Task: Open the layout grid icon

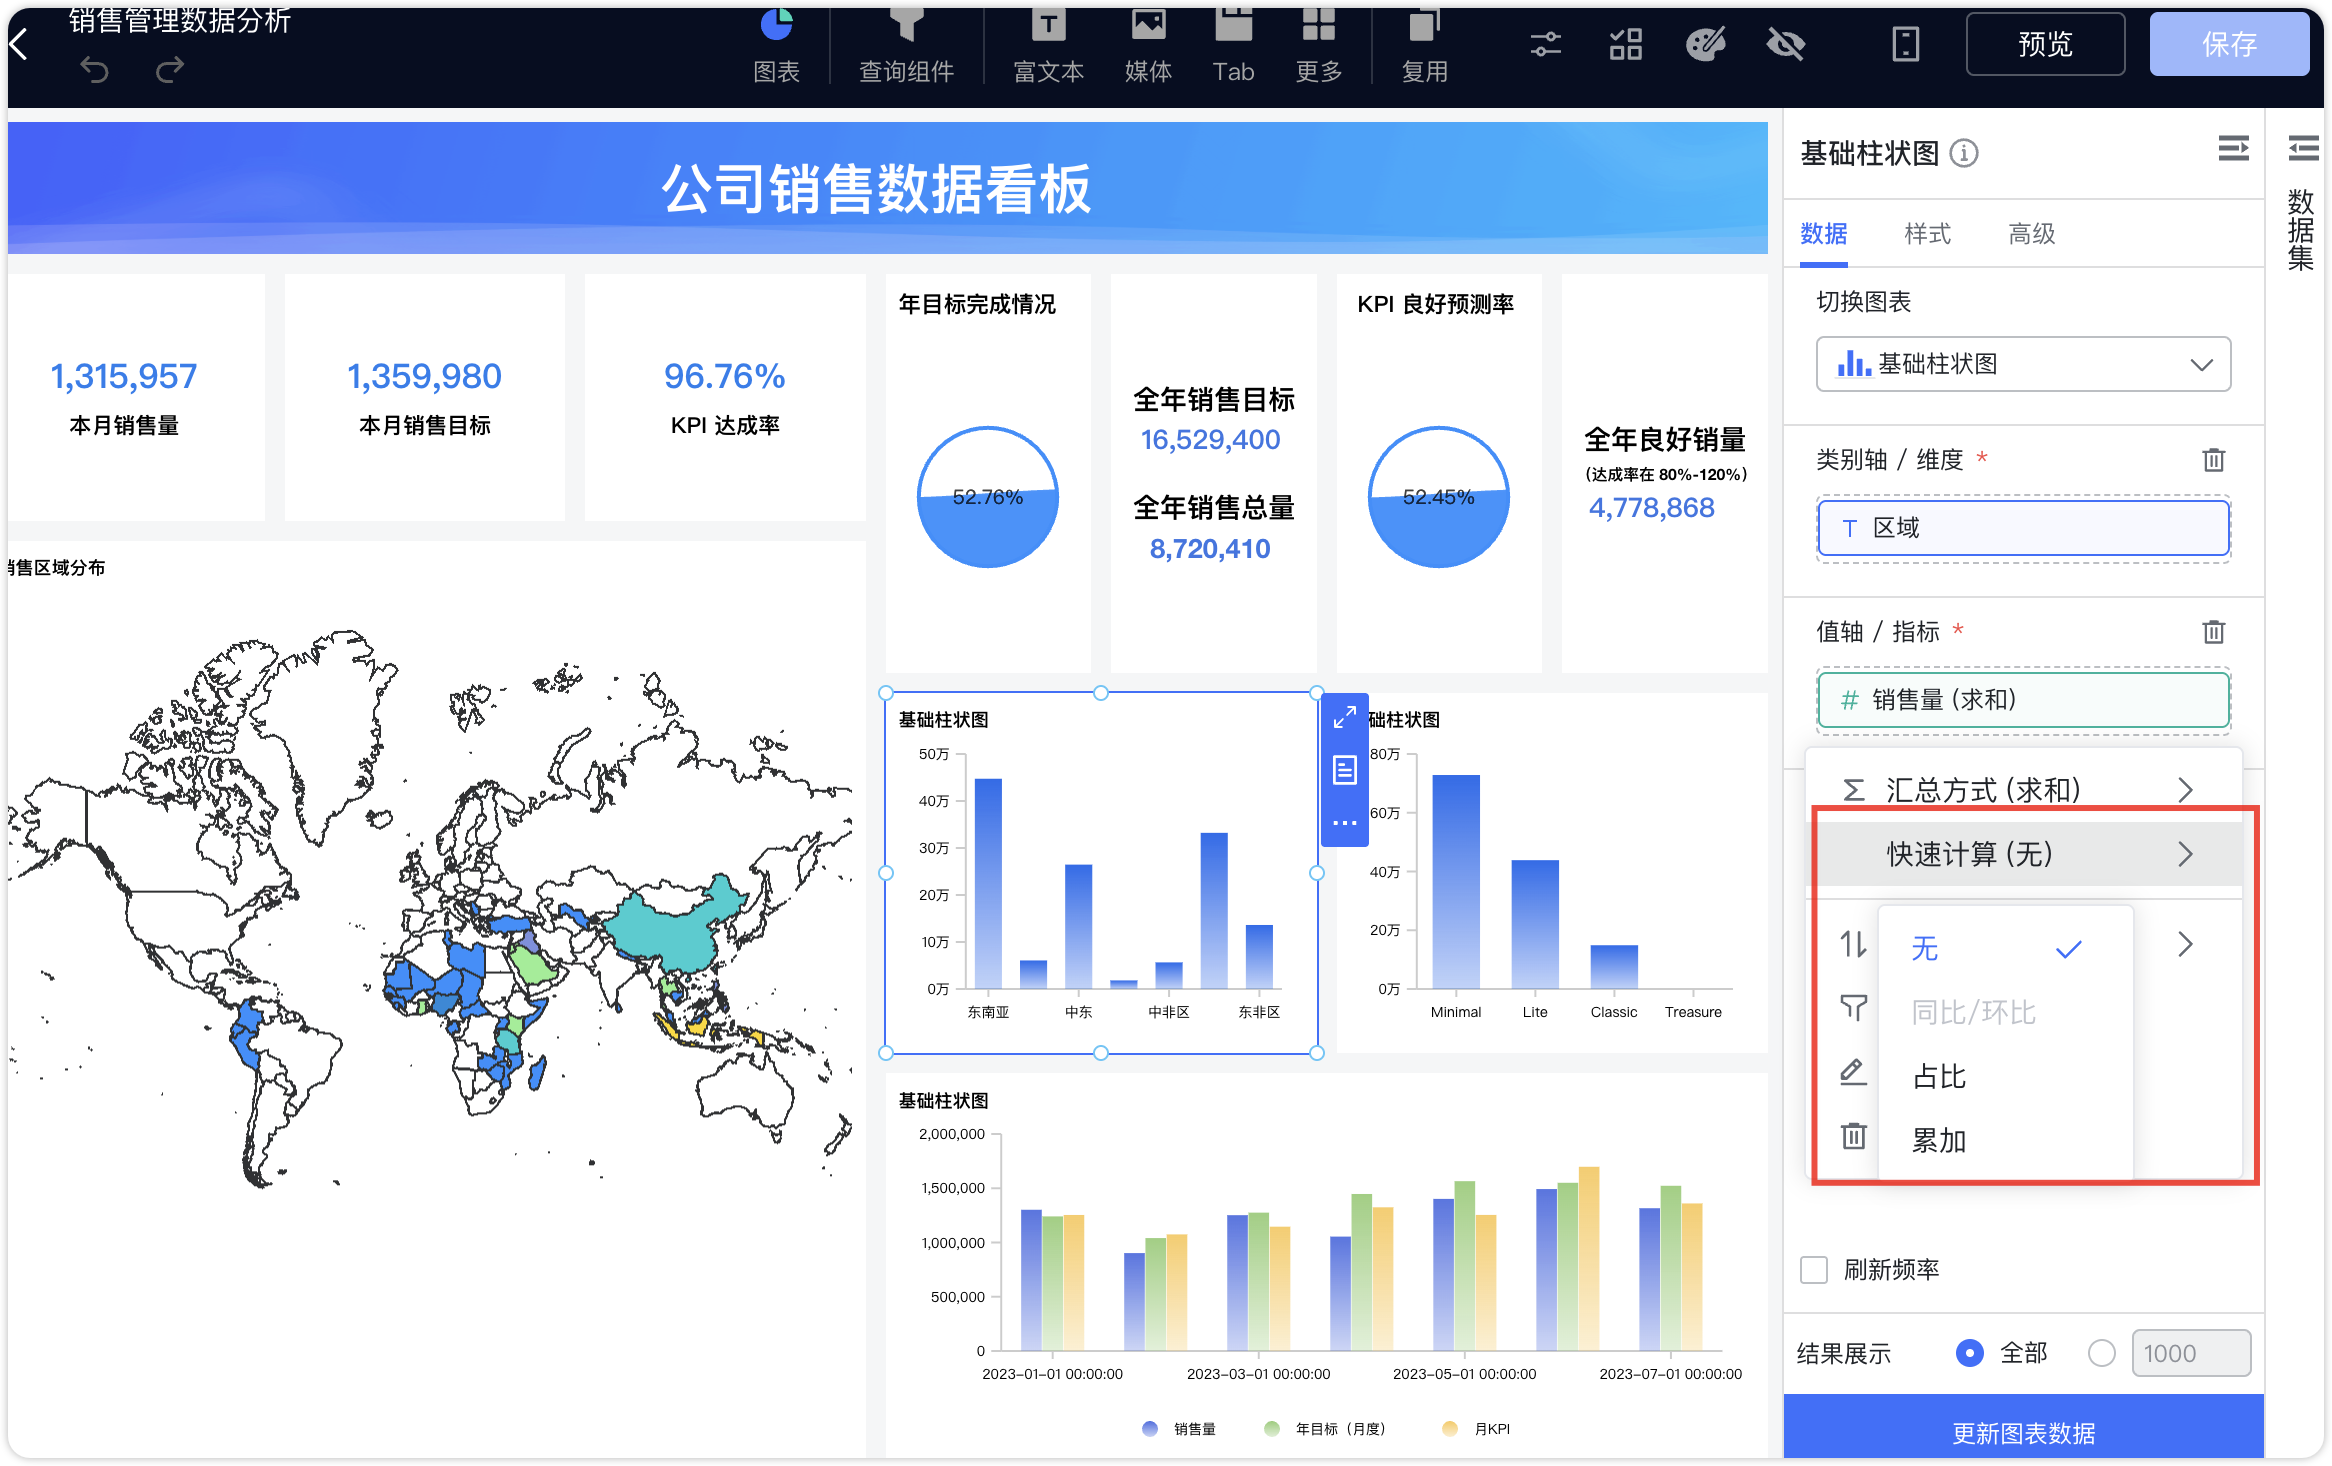Action: click(x=1626, y=44)
